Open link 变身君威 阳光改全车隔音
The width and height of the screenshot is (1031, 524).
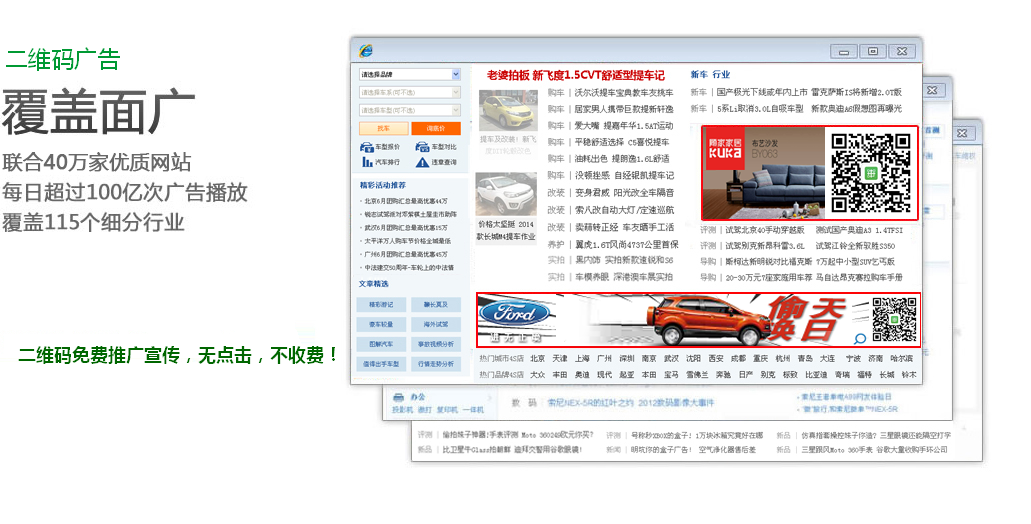tap(625, 193)
